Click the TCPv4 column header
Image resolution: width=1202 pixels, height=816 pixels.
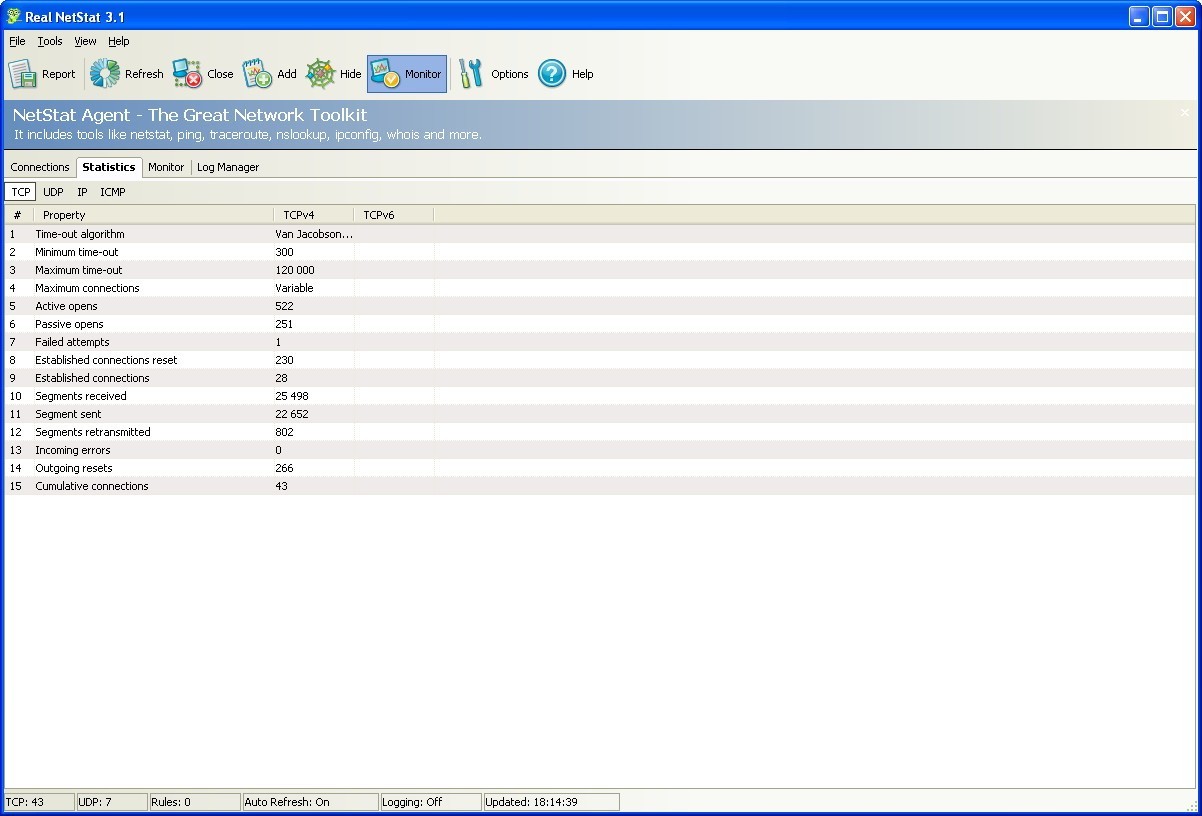coord(314,215)
